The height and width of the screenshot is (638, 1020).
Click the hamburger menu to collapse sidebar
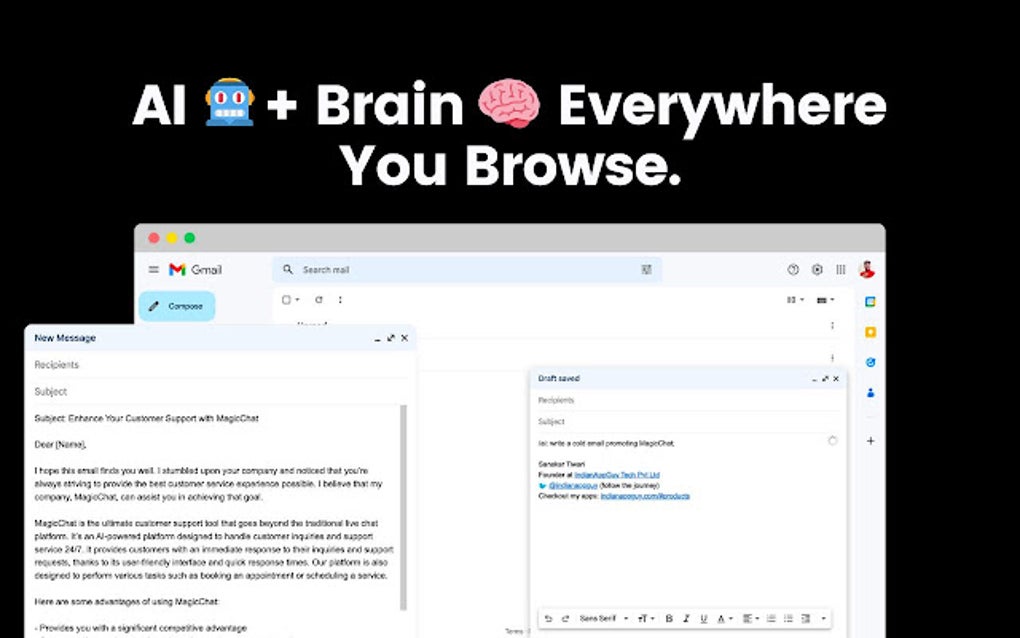153,270
